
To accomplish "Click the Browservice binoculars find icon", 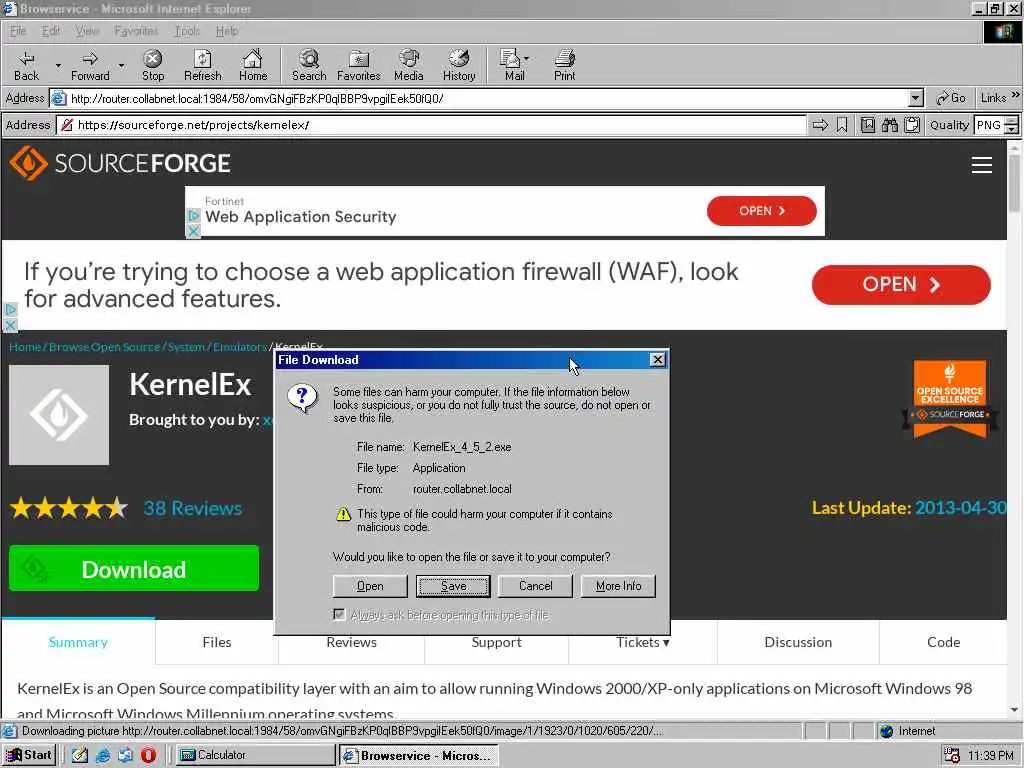I will coord(889,125).
